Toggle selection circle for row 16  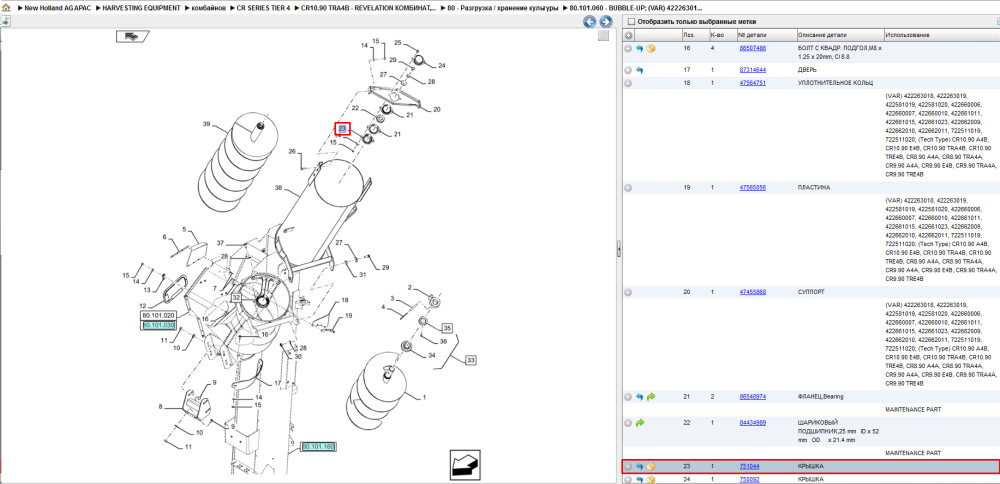(x=628, y=48)
